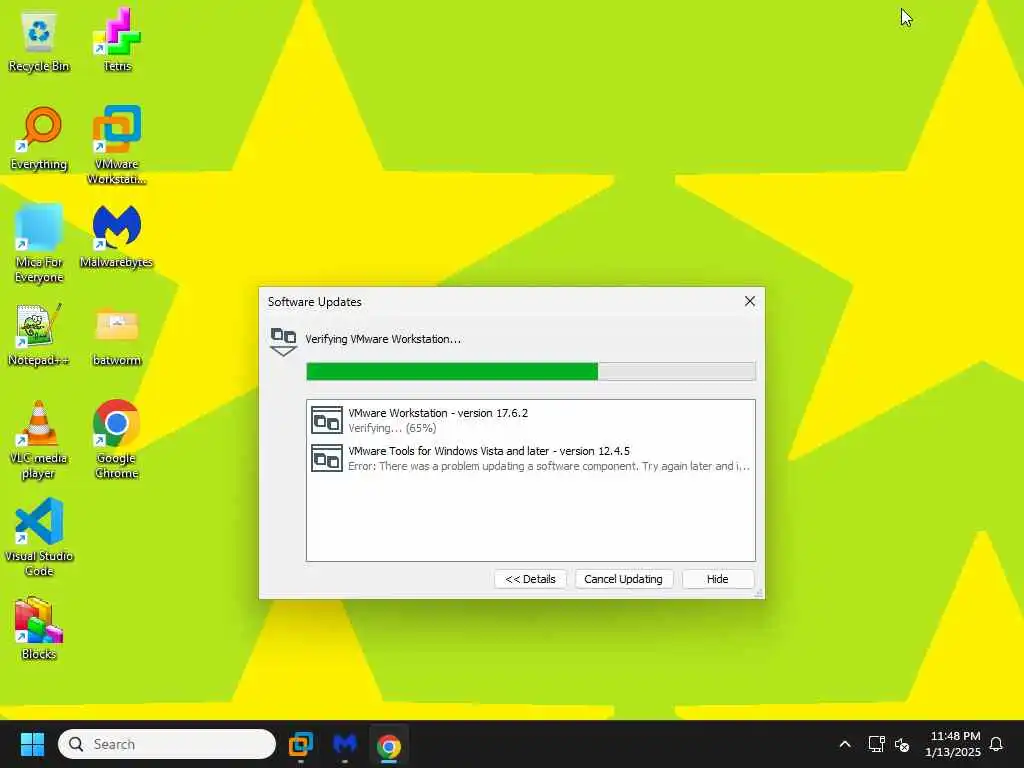Select the Everything search desktop icon
Viewport: 1024px width, 768px height.
[x=39, y=138]
